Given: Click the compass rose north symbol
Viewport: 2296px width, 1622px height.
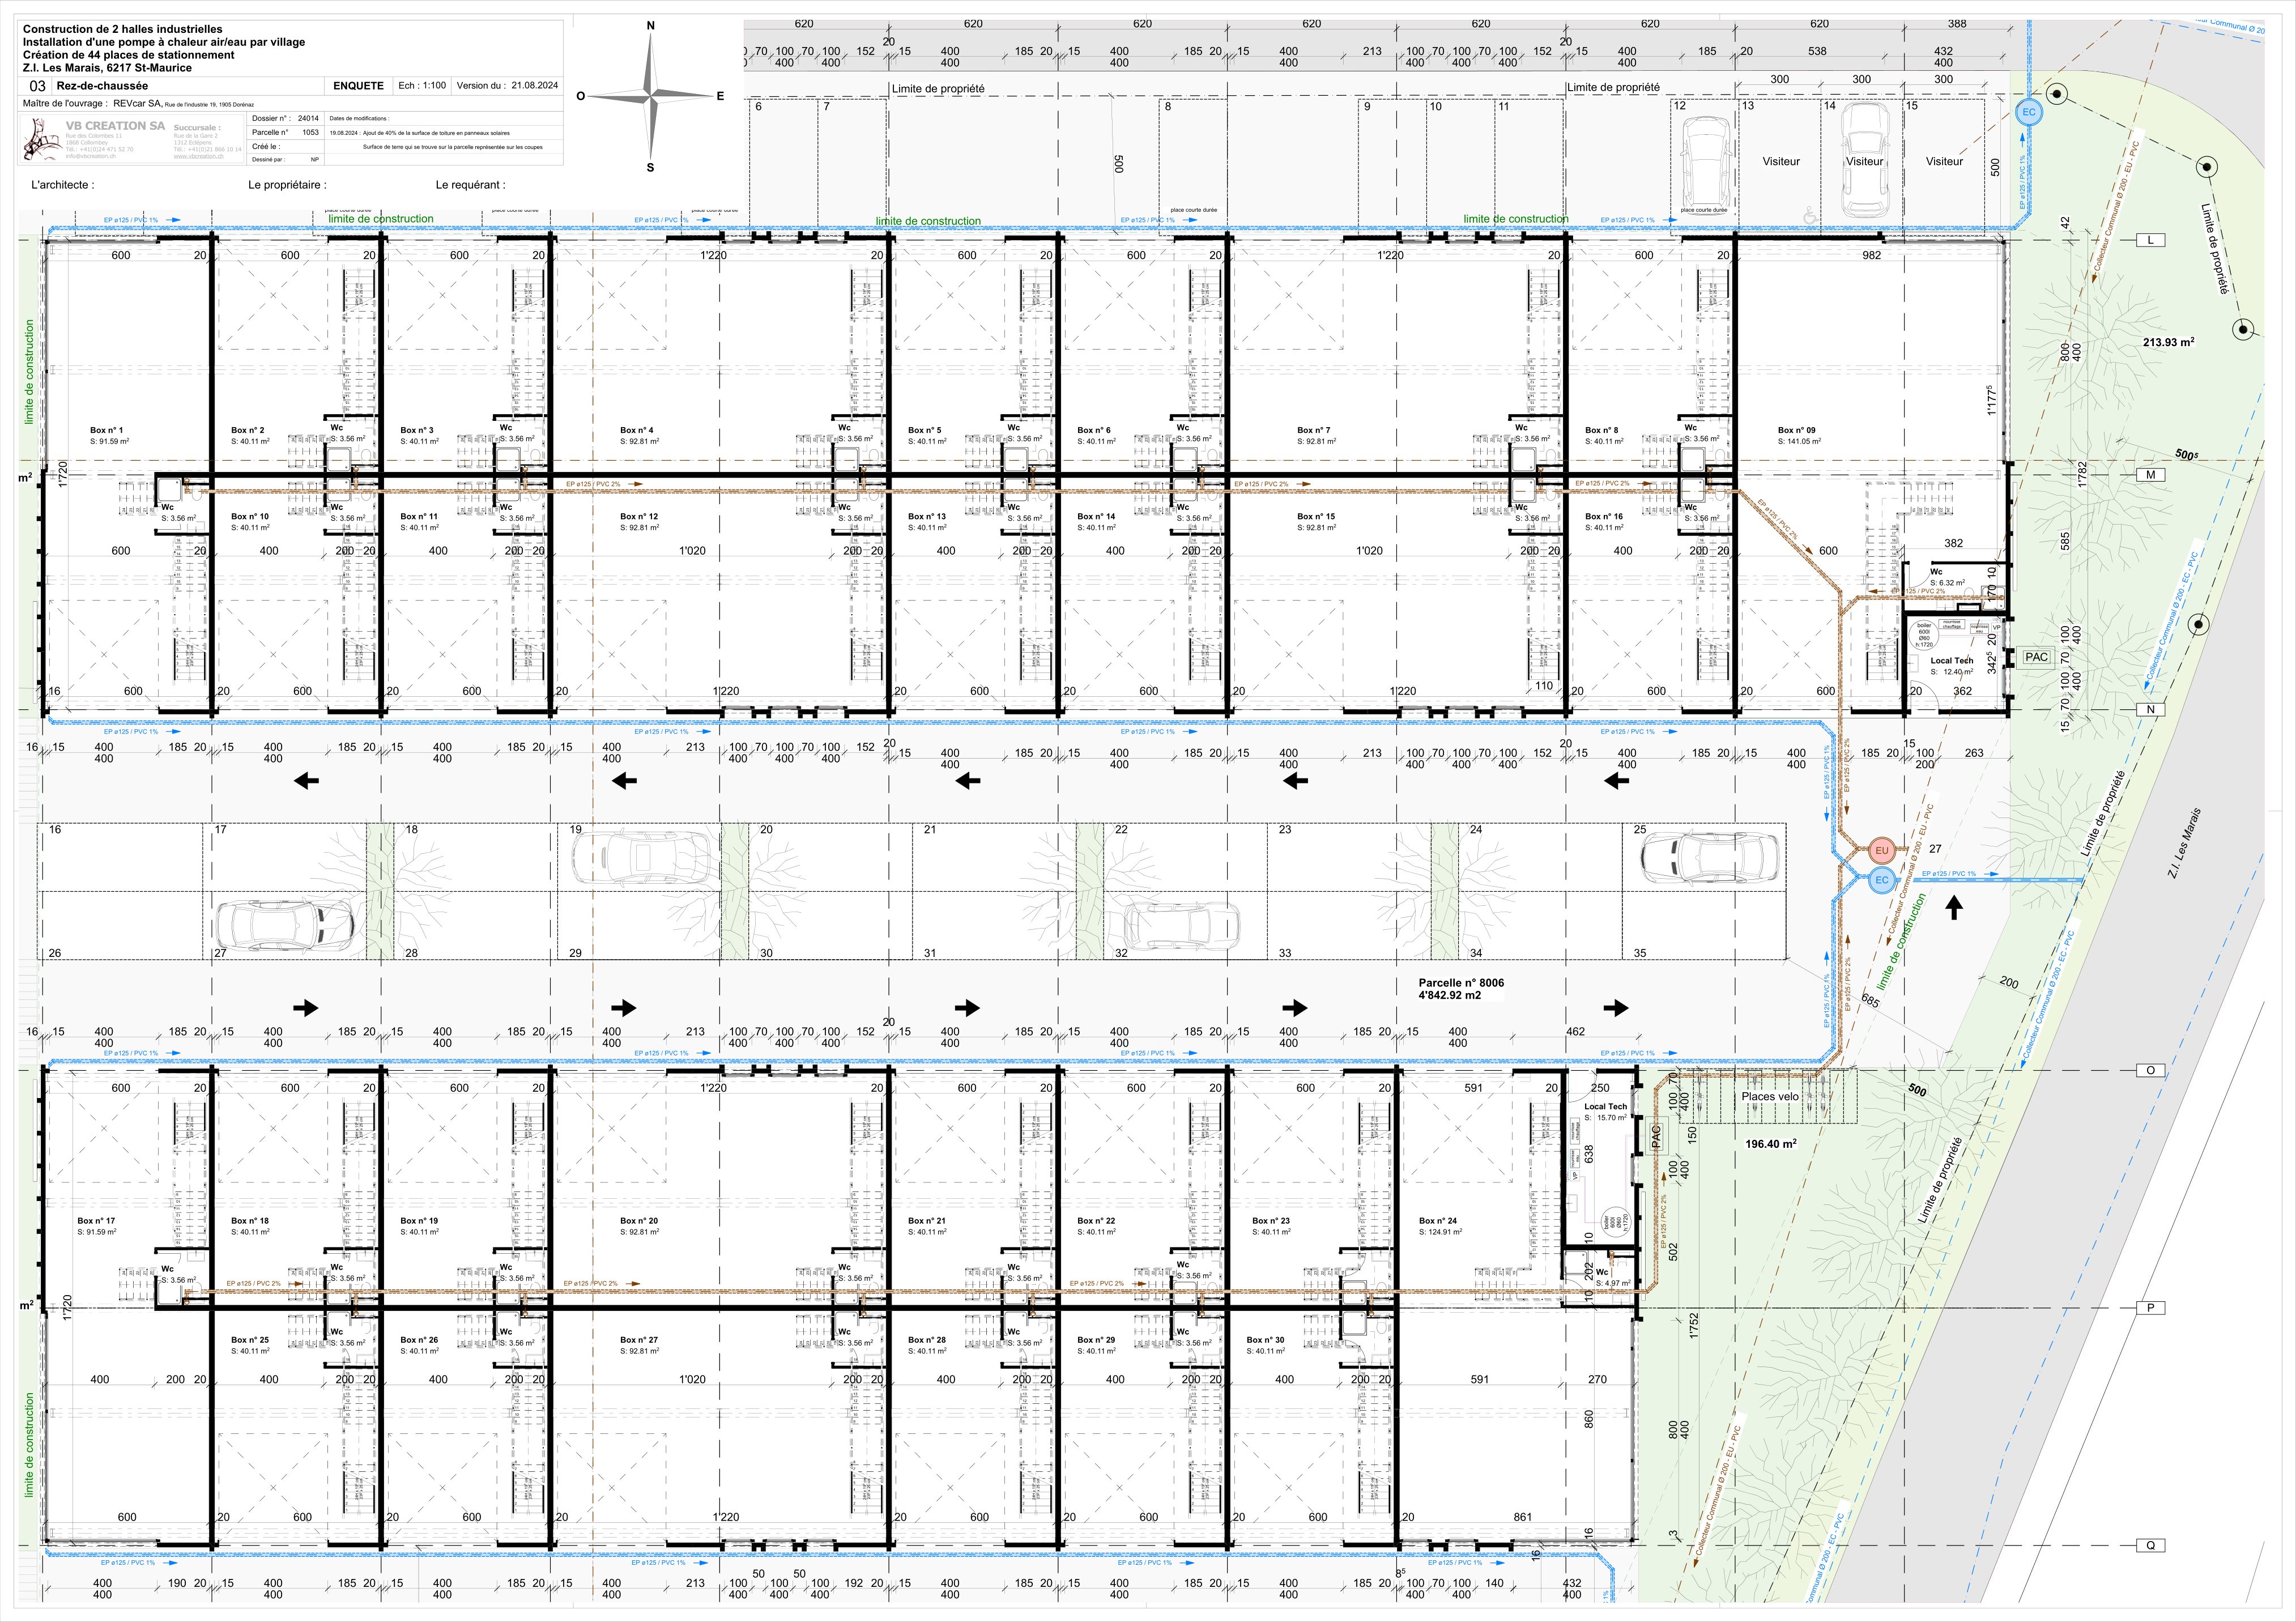Looking at the screenshot, I should tap(651, 96).
